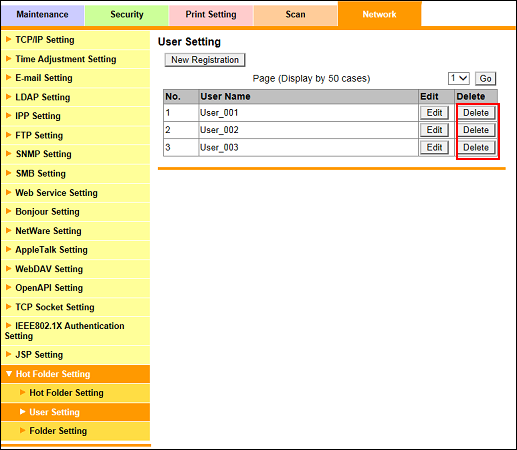This screenshot has height=450, width=517.
Task: Open the Print Setting tab
Action: (x=211, y=15)
